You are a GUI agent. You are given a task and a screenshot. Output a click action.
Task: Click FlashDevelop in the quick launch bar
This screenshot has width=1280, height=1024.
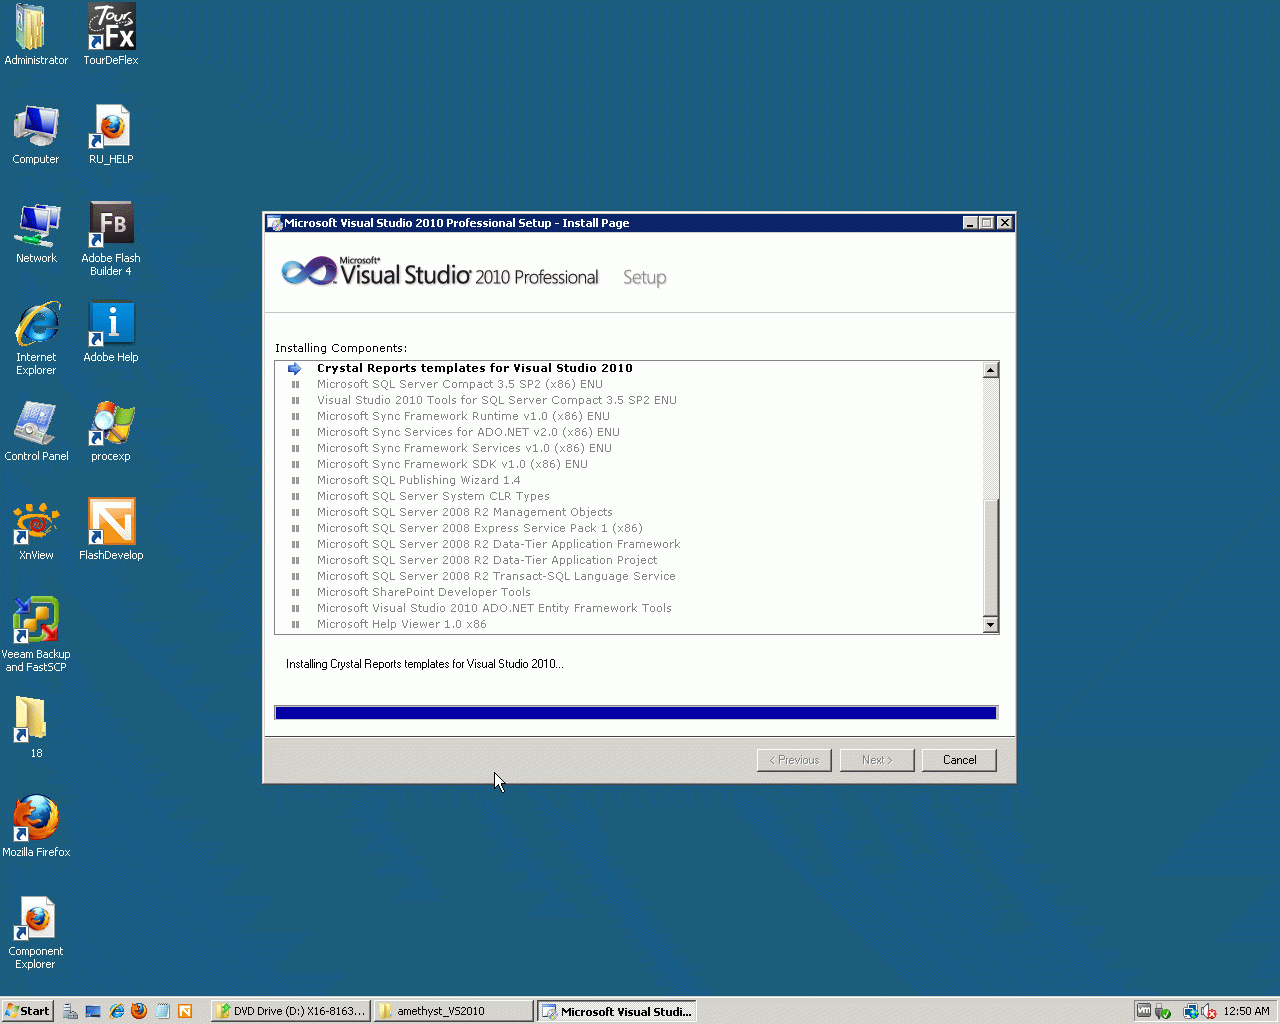185,1011
